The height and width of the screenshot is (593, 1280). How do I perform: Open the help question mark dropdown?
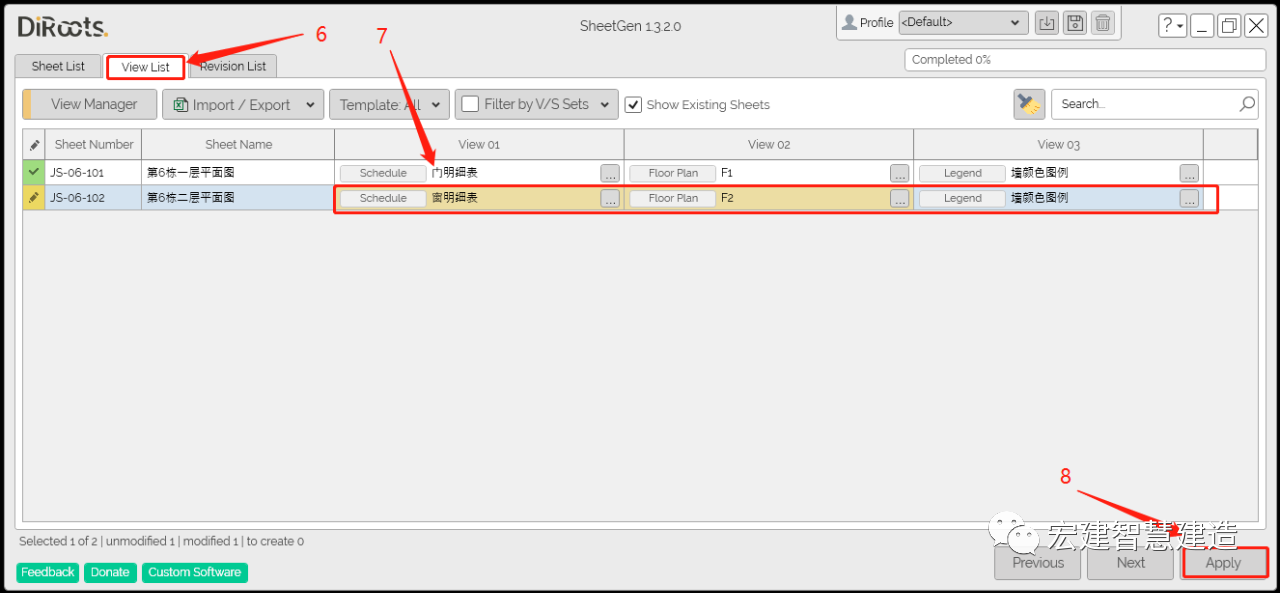1172,26
